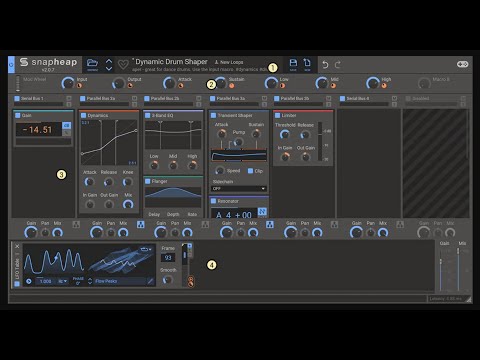Toggle Serial Bus 4 enable box
Viewport: 480px width, 360px height.
(342, 98)
